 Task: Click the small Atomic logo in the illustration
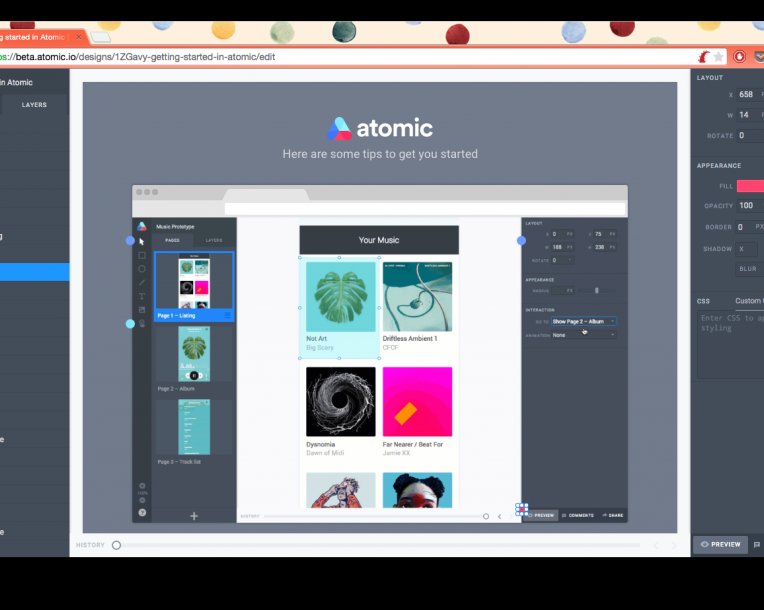pos(142,227)
